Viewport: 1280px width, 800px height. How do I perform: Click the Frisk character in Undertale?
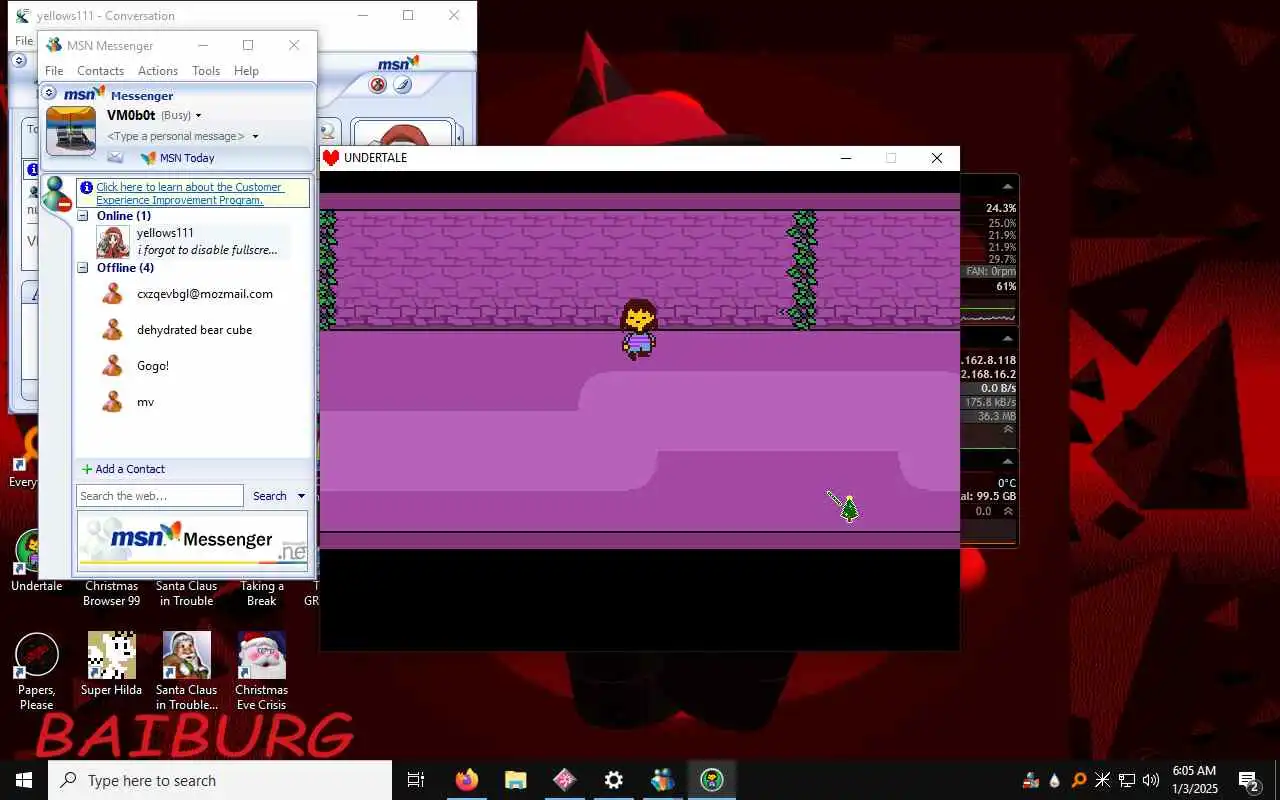pyautogui.click(x=639, y=329)
